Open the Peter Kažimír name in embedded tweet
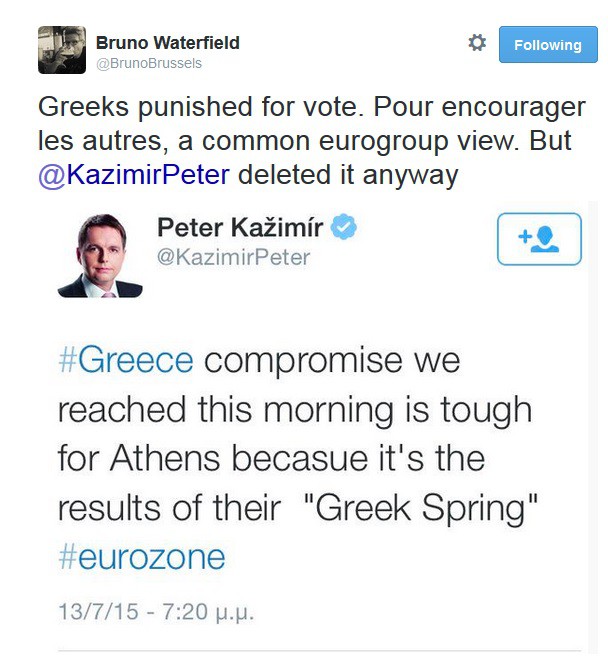 tap(240, 228)
